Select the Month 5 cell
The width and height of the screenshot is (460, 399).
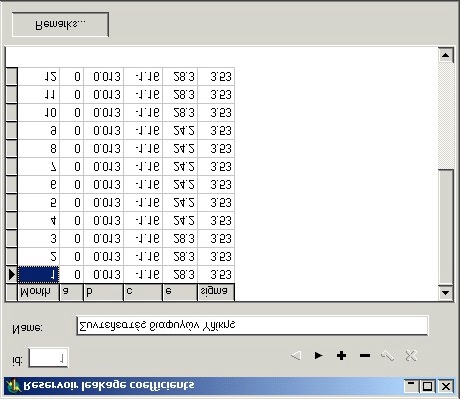pos(38,203)
